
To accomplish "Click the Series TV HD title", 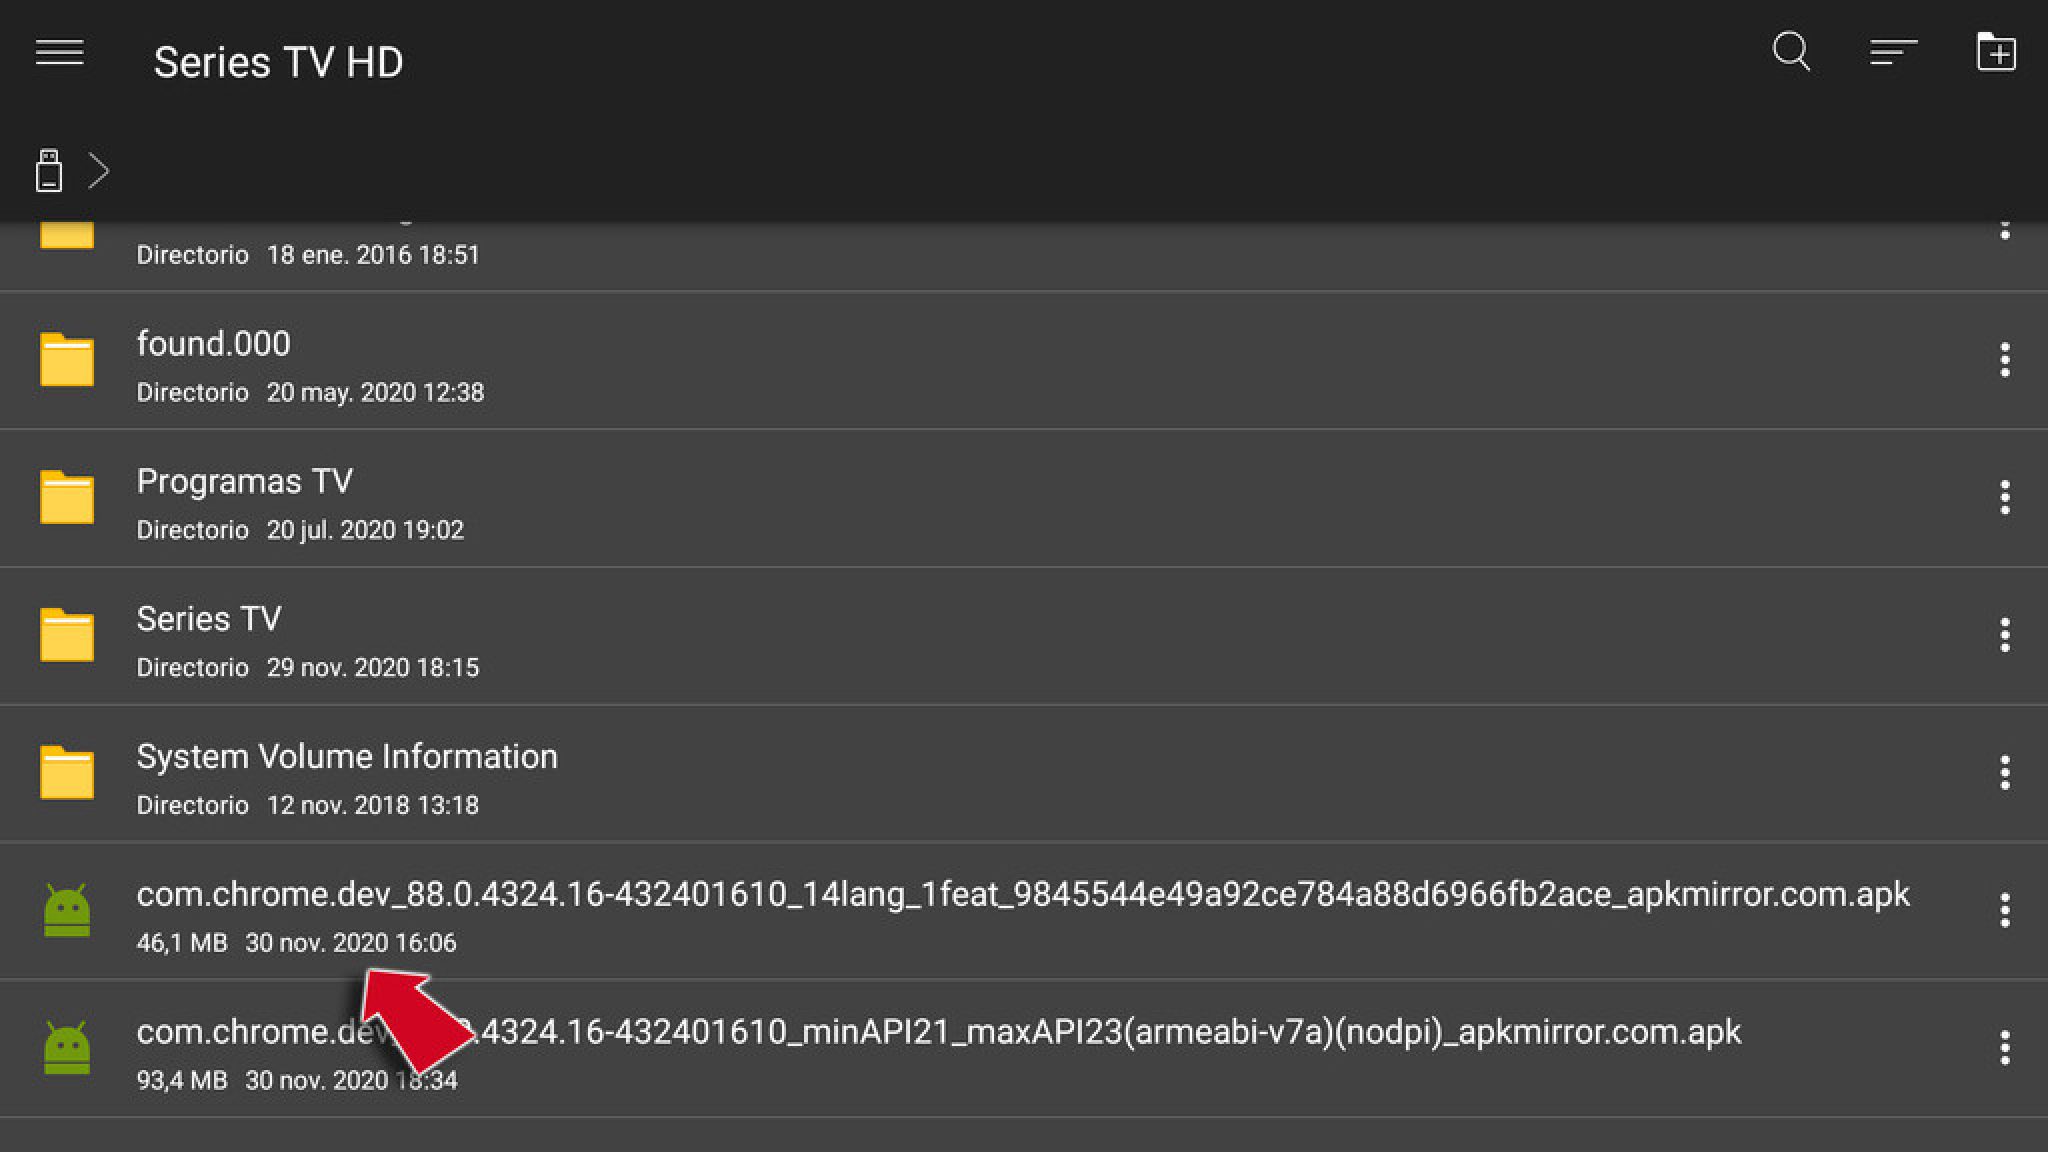I will click(278, 62).
